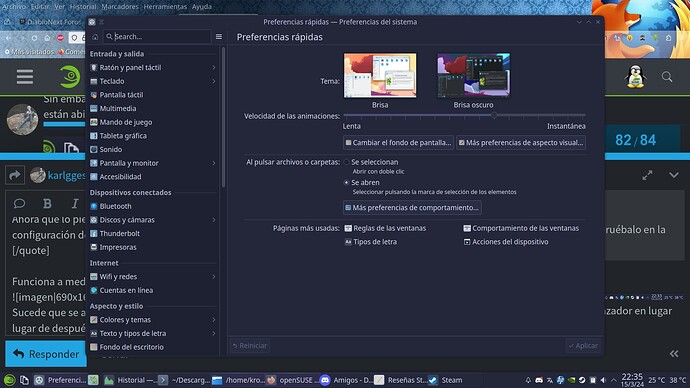Viewport: 690px width, 388px height.
Task: Adjust the animation speed slider handle
Action: click(x=494, y=115)
